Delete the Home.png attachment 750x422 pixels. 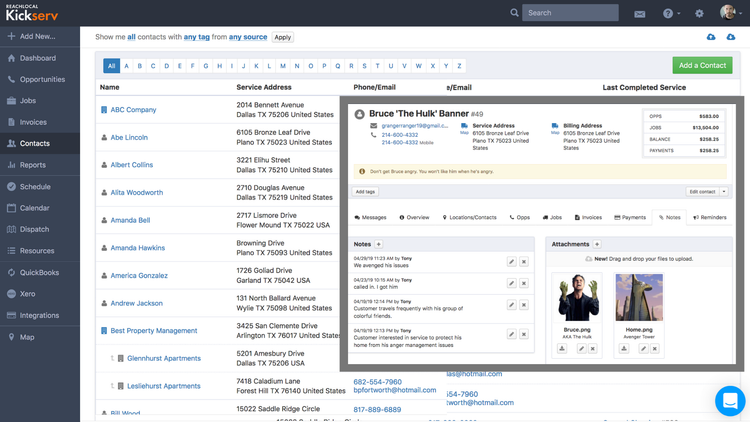tap(655, 349)
